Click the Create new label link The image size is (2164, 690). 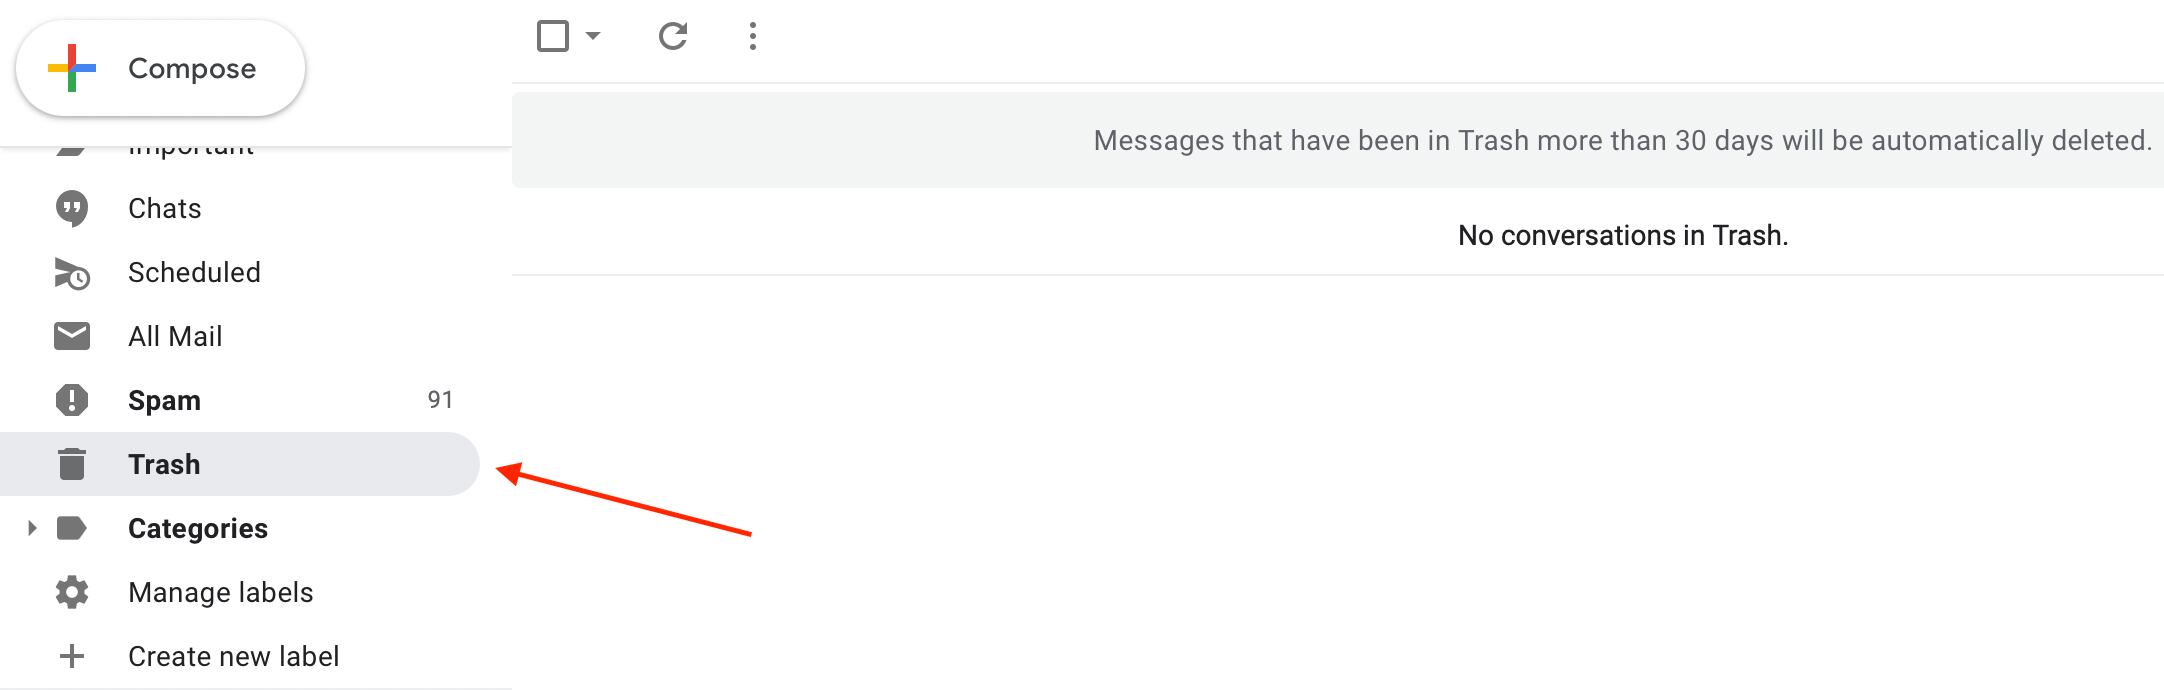[x=233, y=656]
